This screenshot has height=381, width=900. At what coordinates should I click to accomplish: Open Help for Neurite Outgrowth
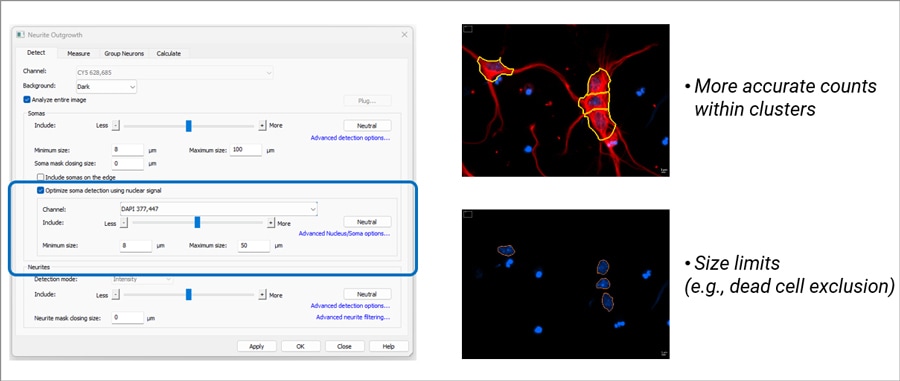click(x=389, y=346)
